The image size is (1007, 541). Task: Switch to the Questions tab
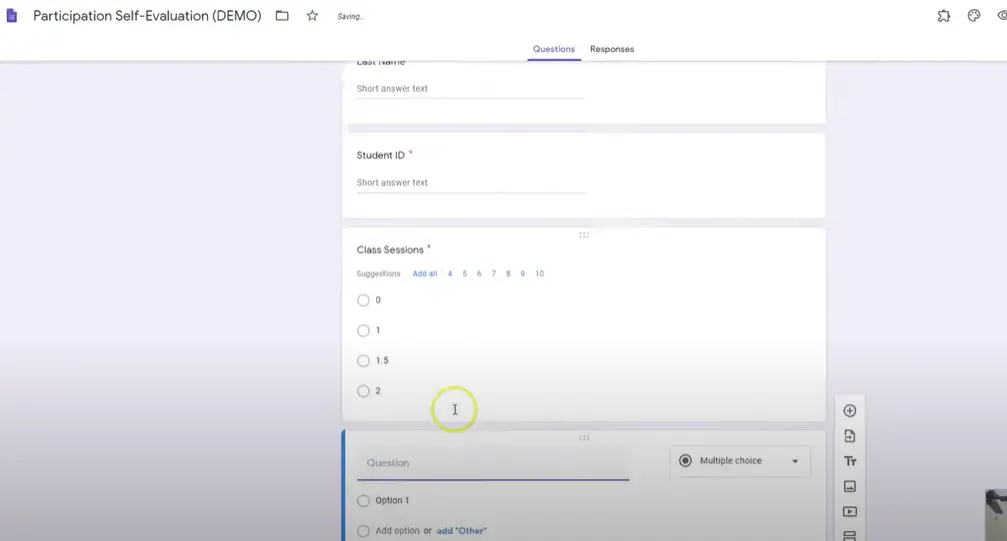click(554, 49)
